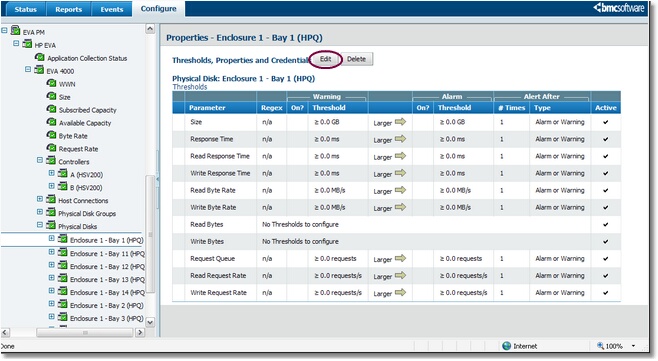The width and height of the screenshot is (658, 361).
Task: Toggle Active checkmark for Request Queue
Action: (606, 259)
